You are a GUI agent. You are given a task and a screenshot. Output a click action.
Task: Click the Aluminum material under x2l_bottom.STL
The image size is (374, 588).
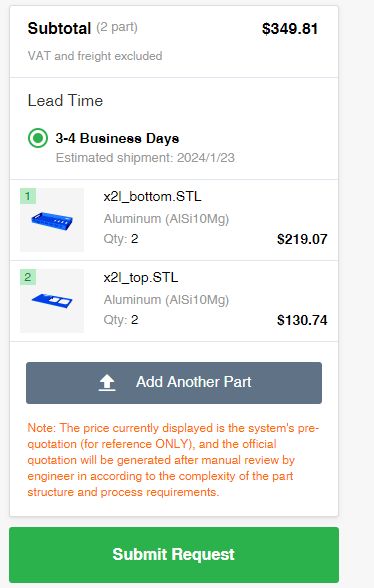click(x=166, y=219)
